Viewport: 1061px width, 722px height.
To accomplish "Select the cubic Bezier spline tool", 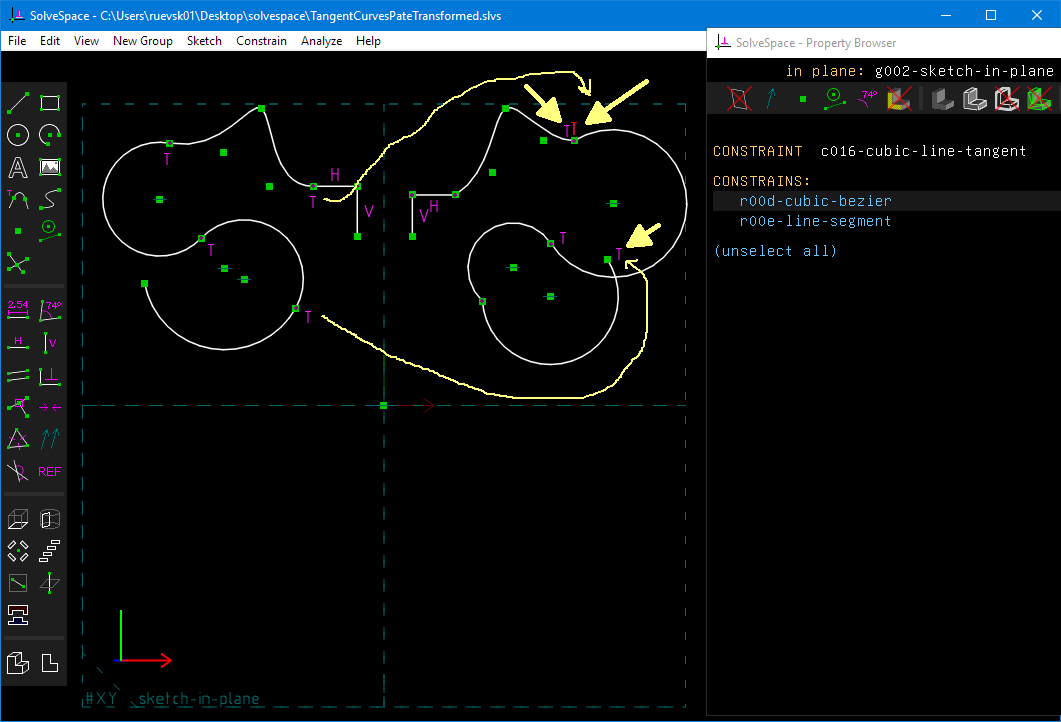I will 49,198.
